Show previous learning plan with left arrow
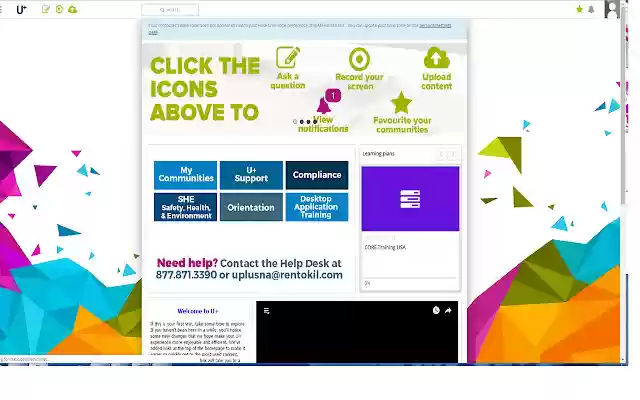The width and height of the screenshot is (640, 400). pyautogui.click(x=441, y=154)
